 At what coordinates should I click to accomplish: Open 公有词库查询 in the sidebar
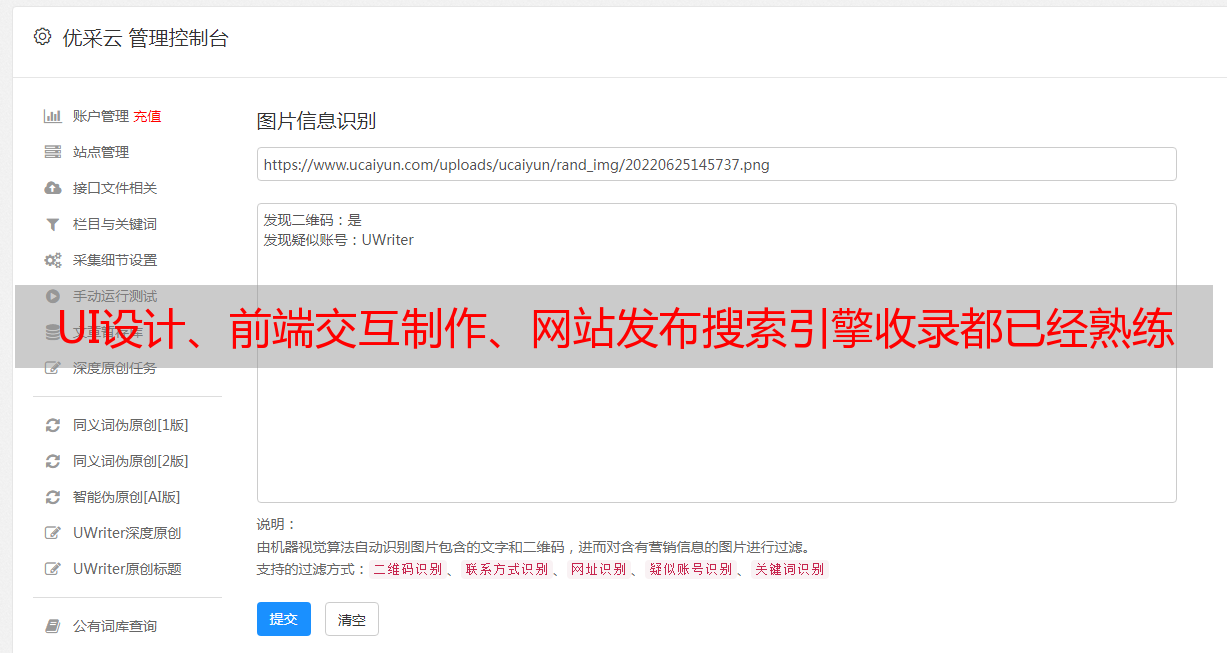click(x=115, y=626)
